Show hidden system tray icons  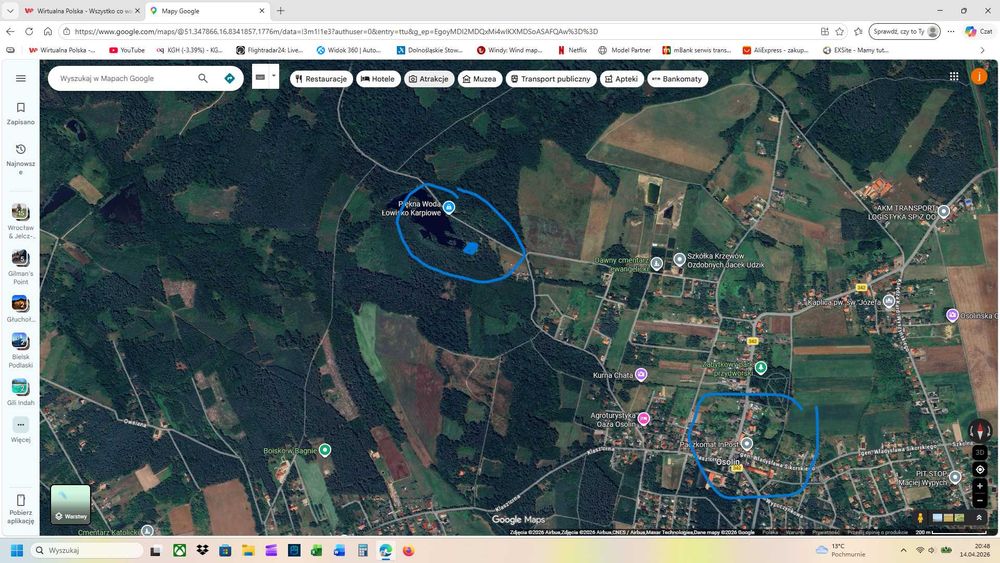[903, 550]
